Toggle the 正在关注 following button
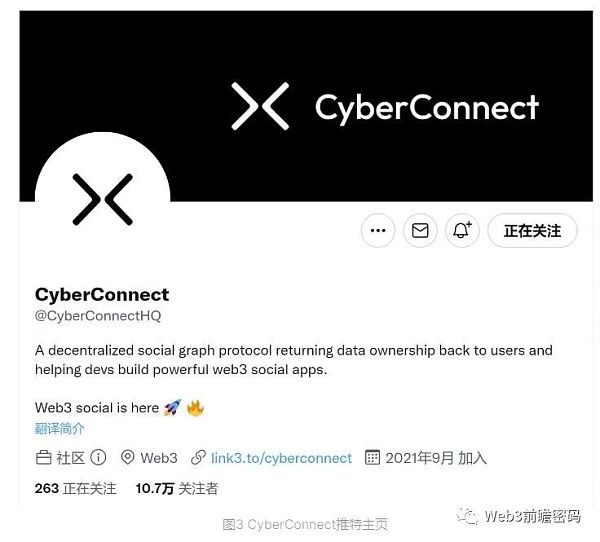Screen dimensions: 600x542 pyautogui.click(x=532, y=230)
